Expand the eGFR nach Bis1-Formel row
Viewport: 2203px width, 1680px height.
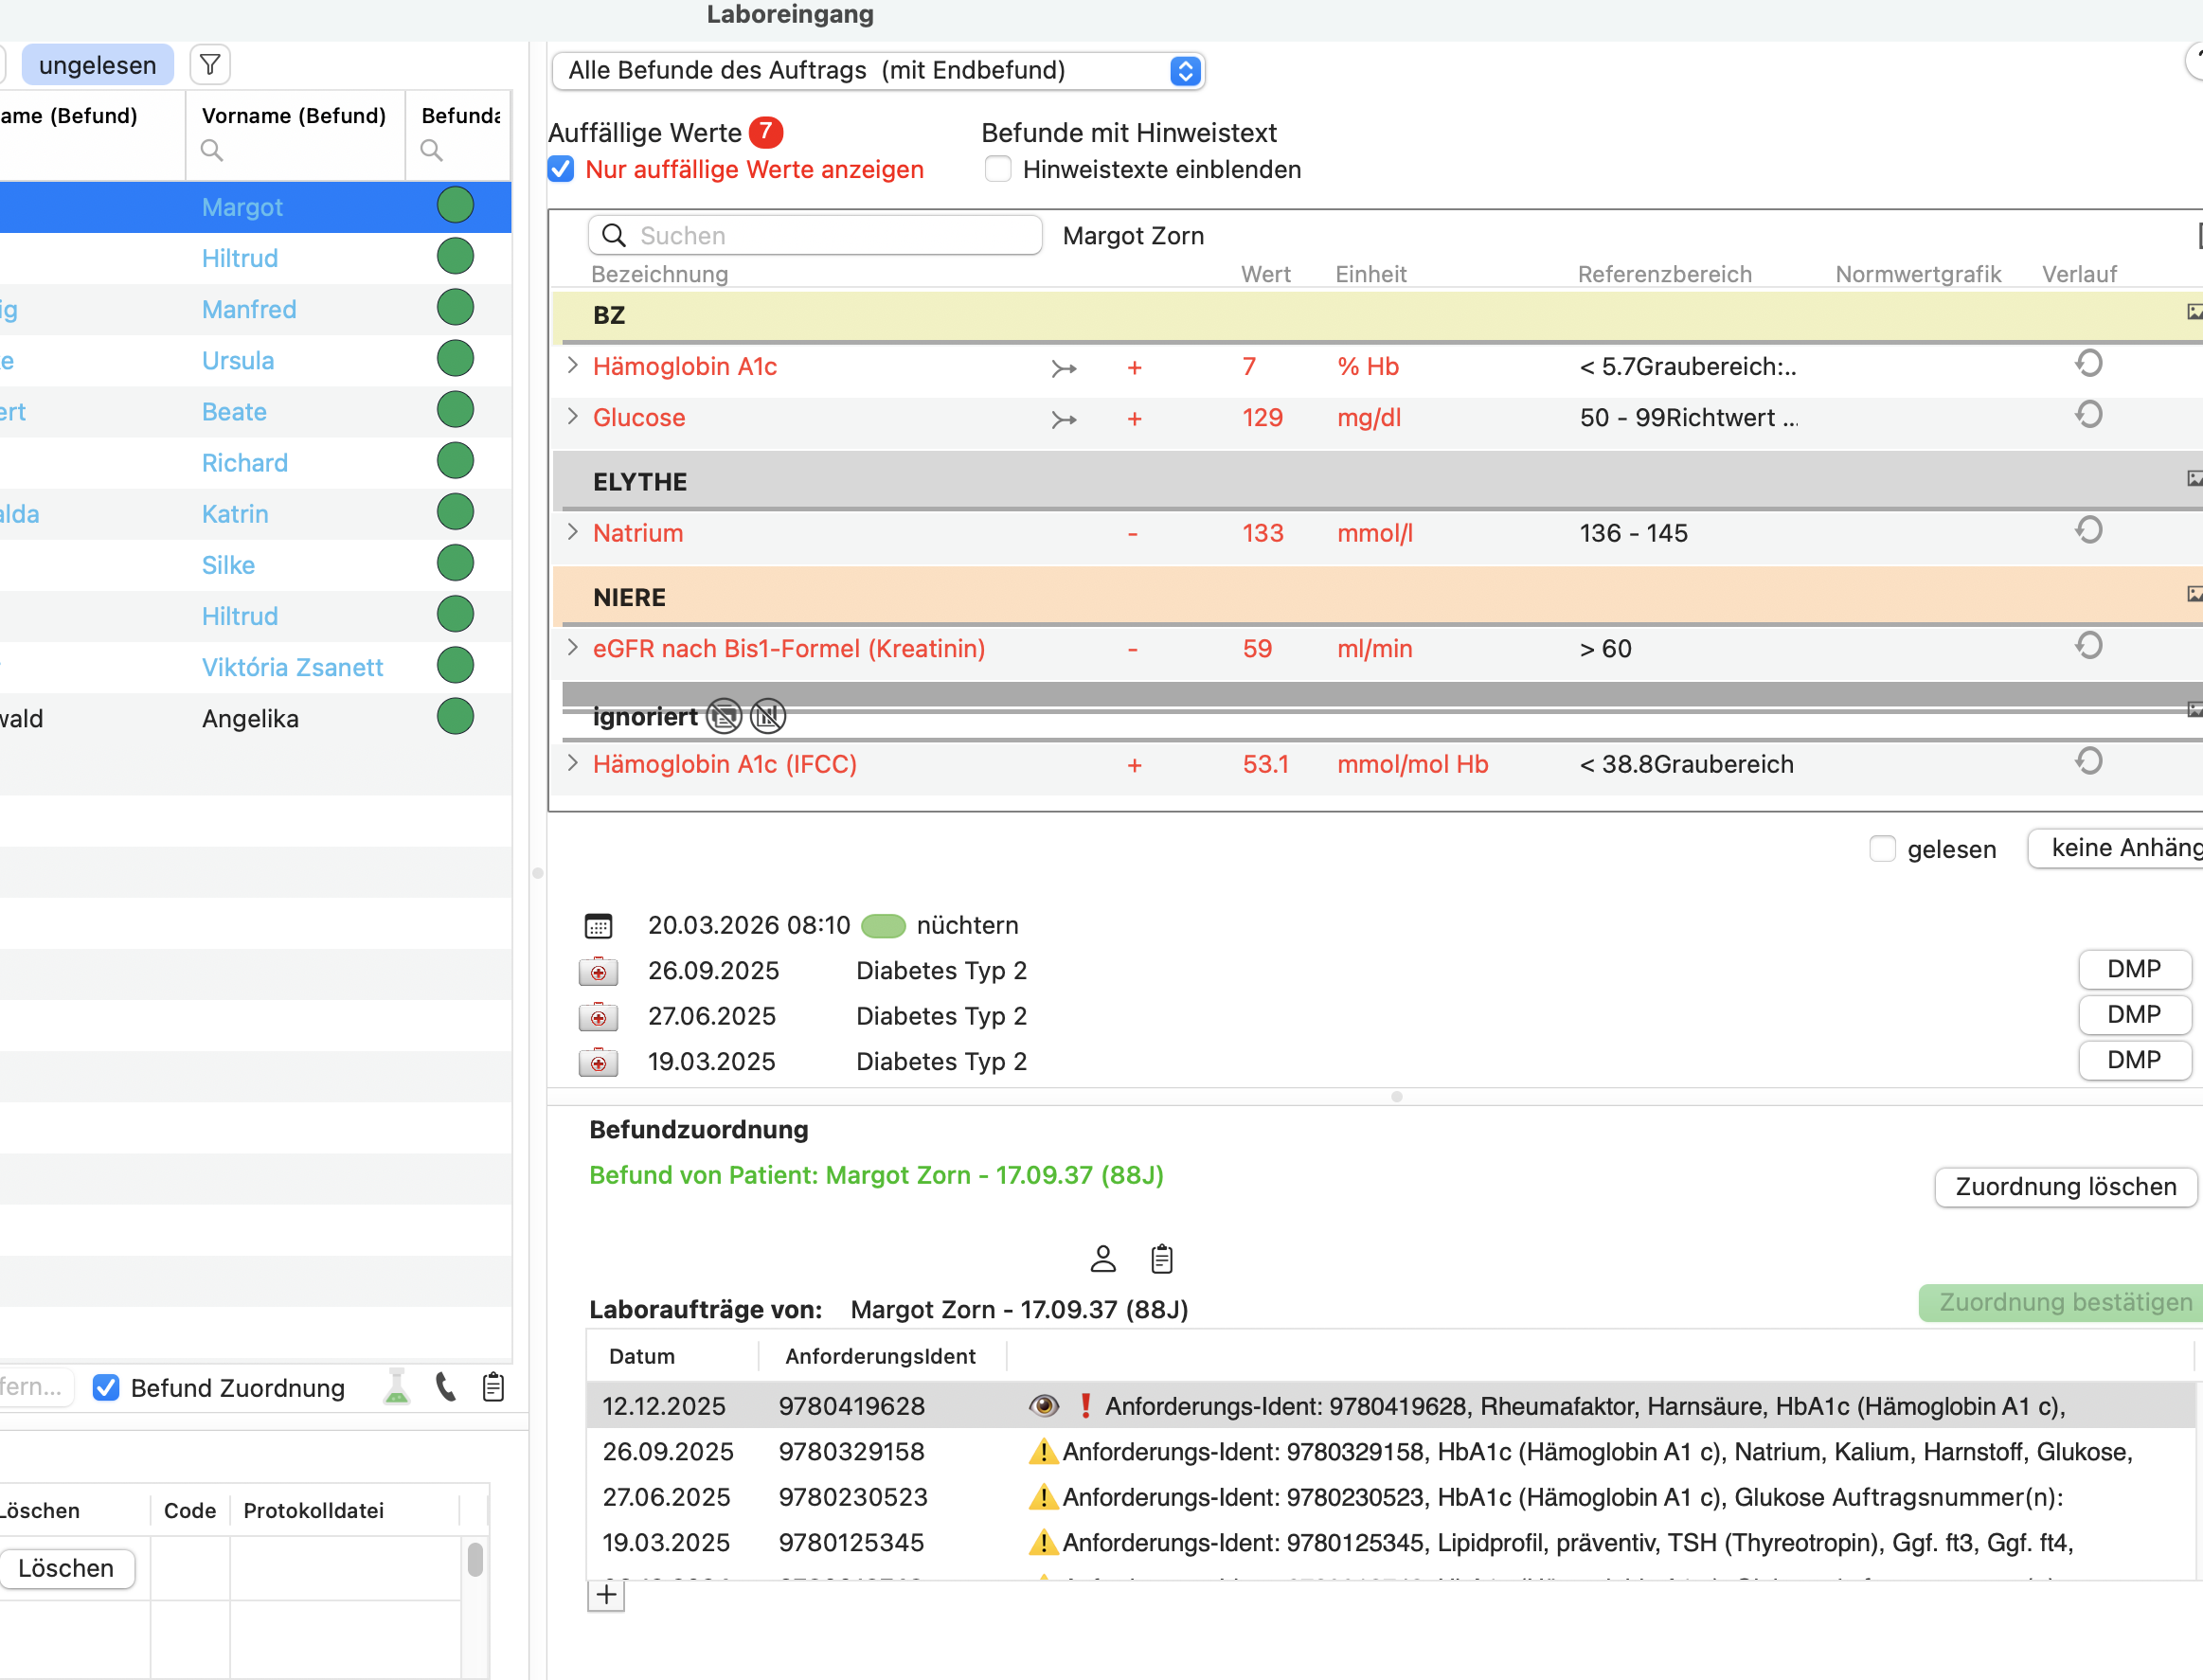(x=573, y=648)
